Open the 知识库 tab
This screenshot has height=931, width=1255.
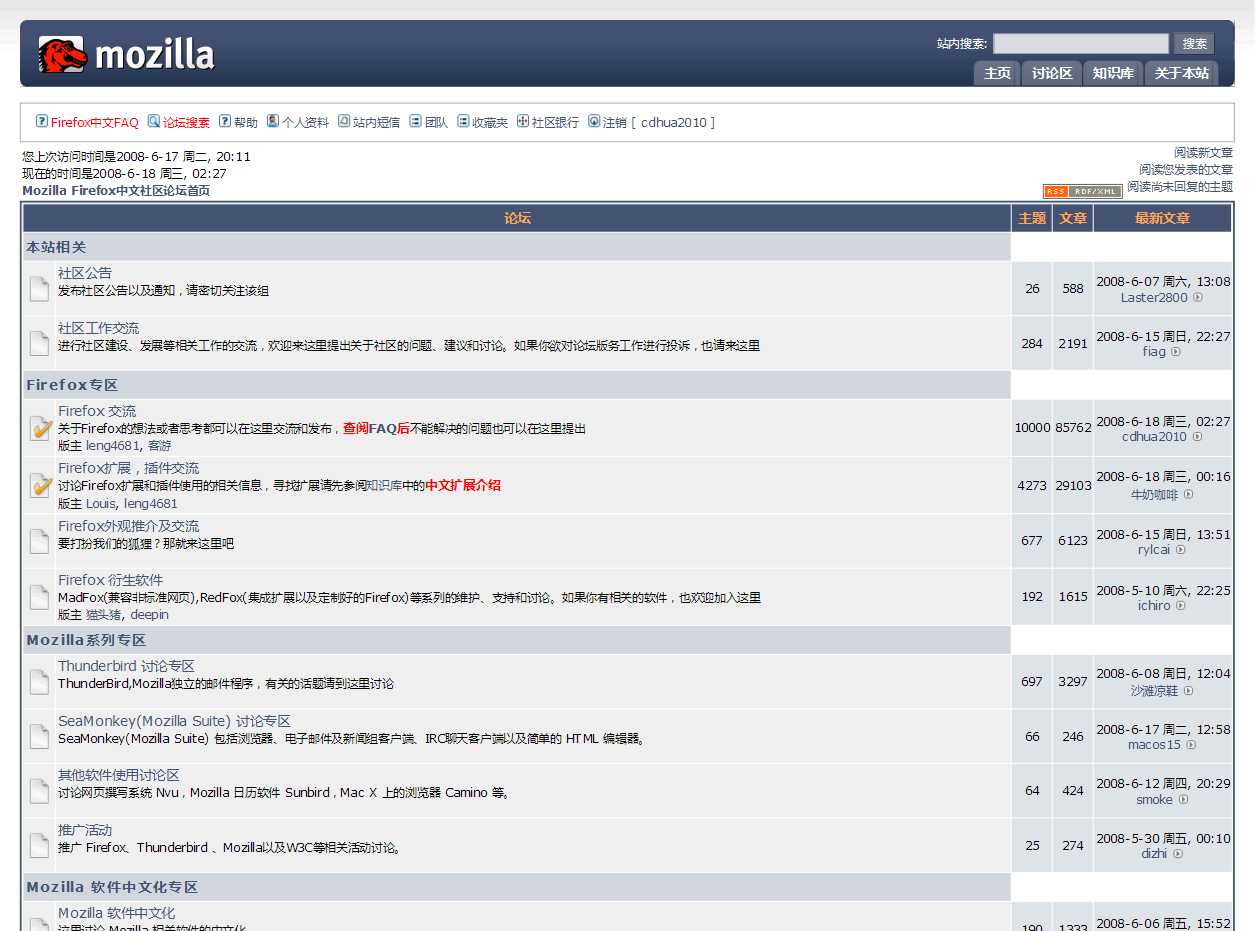pyautogui.click(x=1112, y=73)
